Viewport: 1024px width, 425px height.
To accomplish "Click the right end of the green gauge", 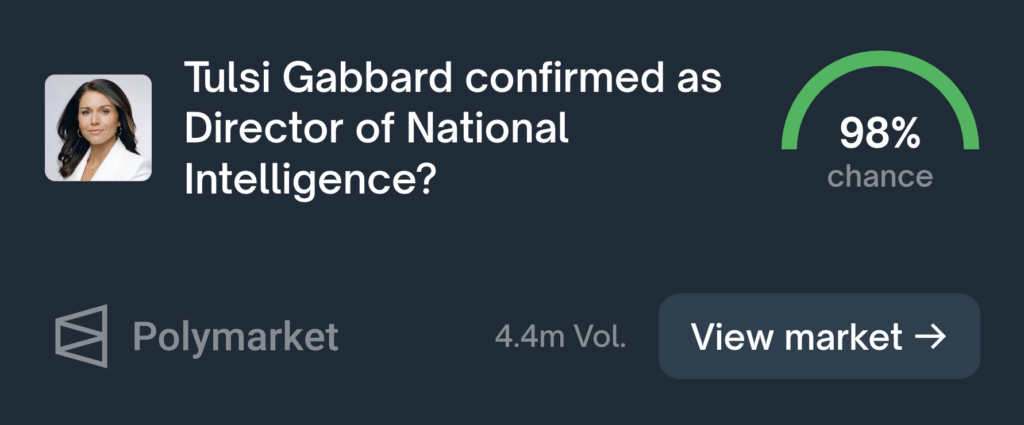I will pos(969,142).
